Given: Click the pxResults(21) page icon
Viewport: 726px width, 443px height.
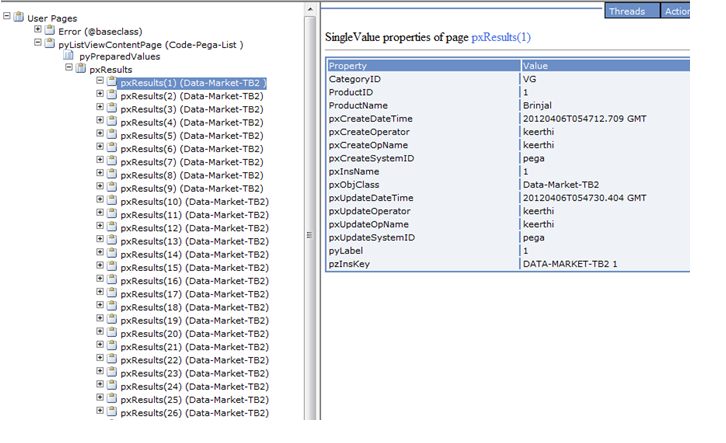Looking at the screenshot, I should 112,345.
